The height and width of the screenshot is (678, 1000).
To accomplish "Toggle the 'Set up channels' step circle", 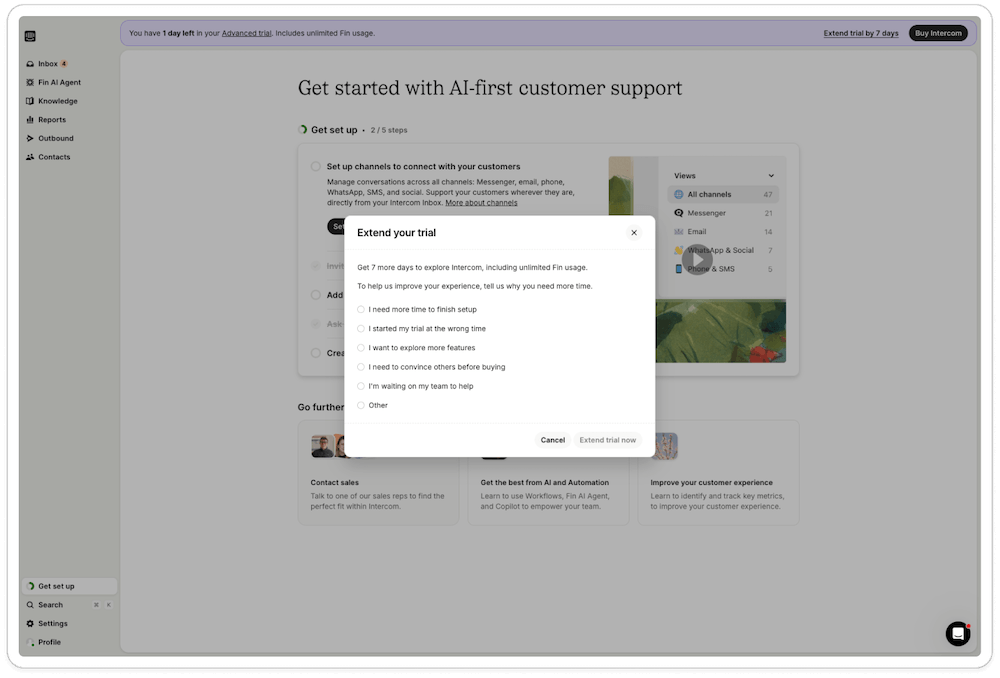I will [316, 166].
